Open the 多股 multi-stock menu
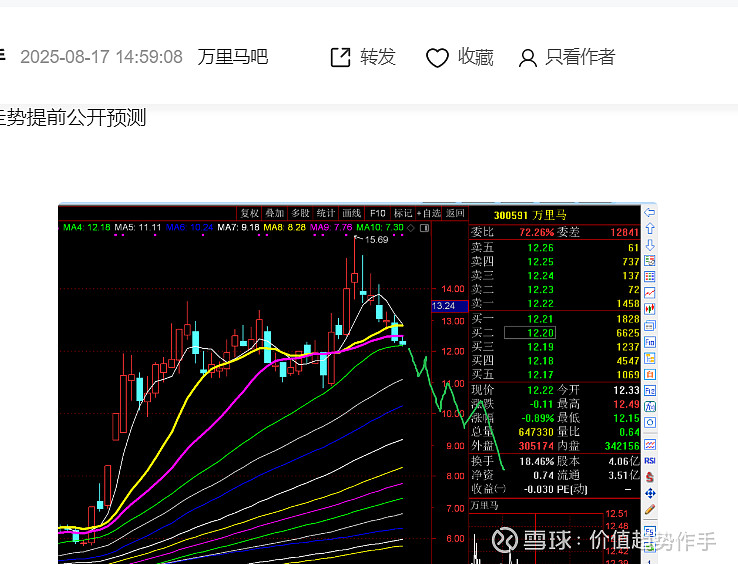Screen dimensions: 738x564 coord(300,213)
